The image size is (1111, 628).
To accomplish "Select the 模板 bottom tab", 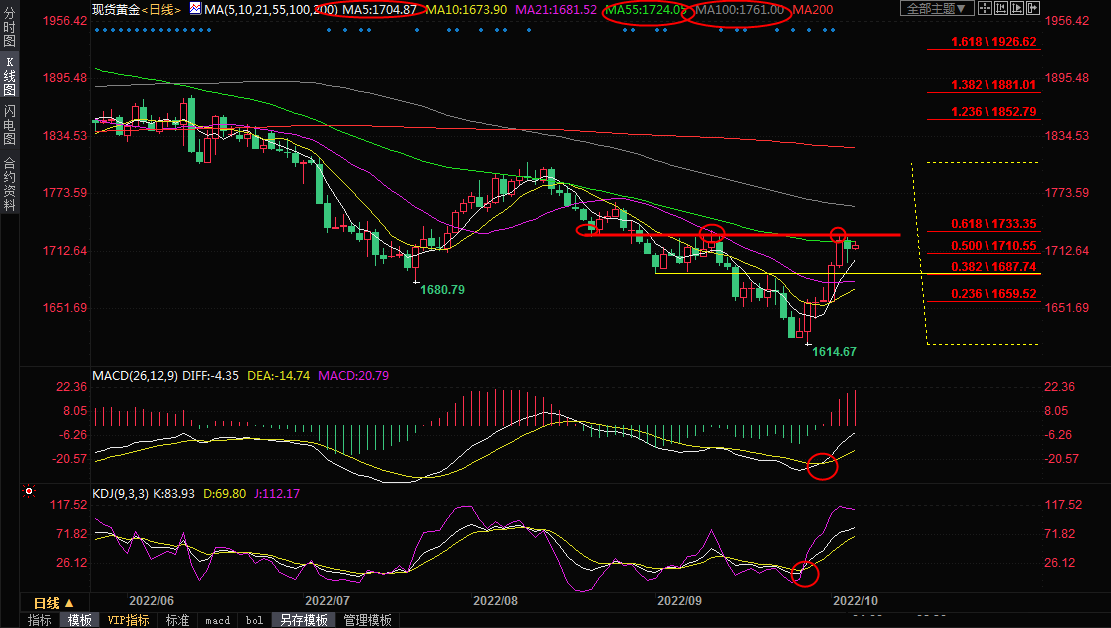I will coord(80,620).
